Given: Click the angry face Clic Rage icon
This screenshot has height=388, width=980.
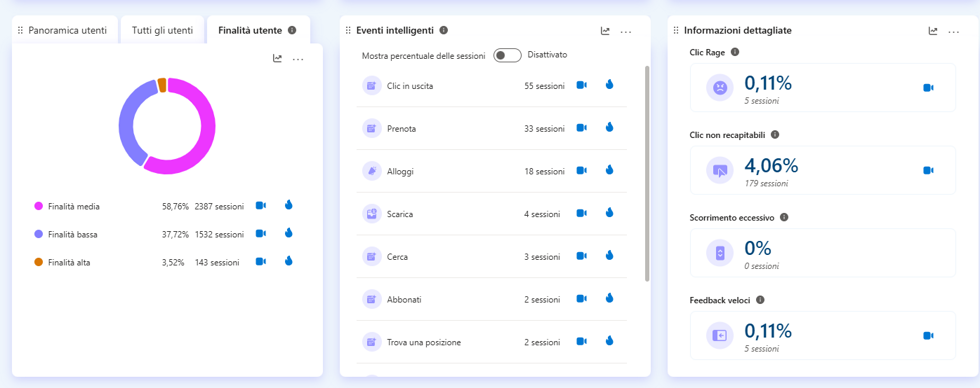Looking at the screenshot, I should coord(720,87).
